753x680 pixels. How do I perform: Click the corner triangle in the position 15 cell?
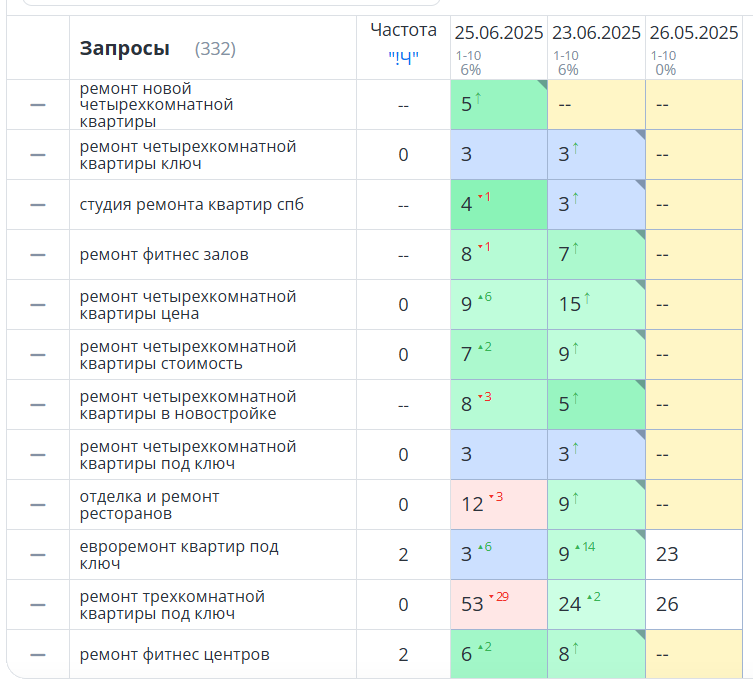[639, 285]
